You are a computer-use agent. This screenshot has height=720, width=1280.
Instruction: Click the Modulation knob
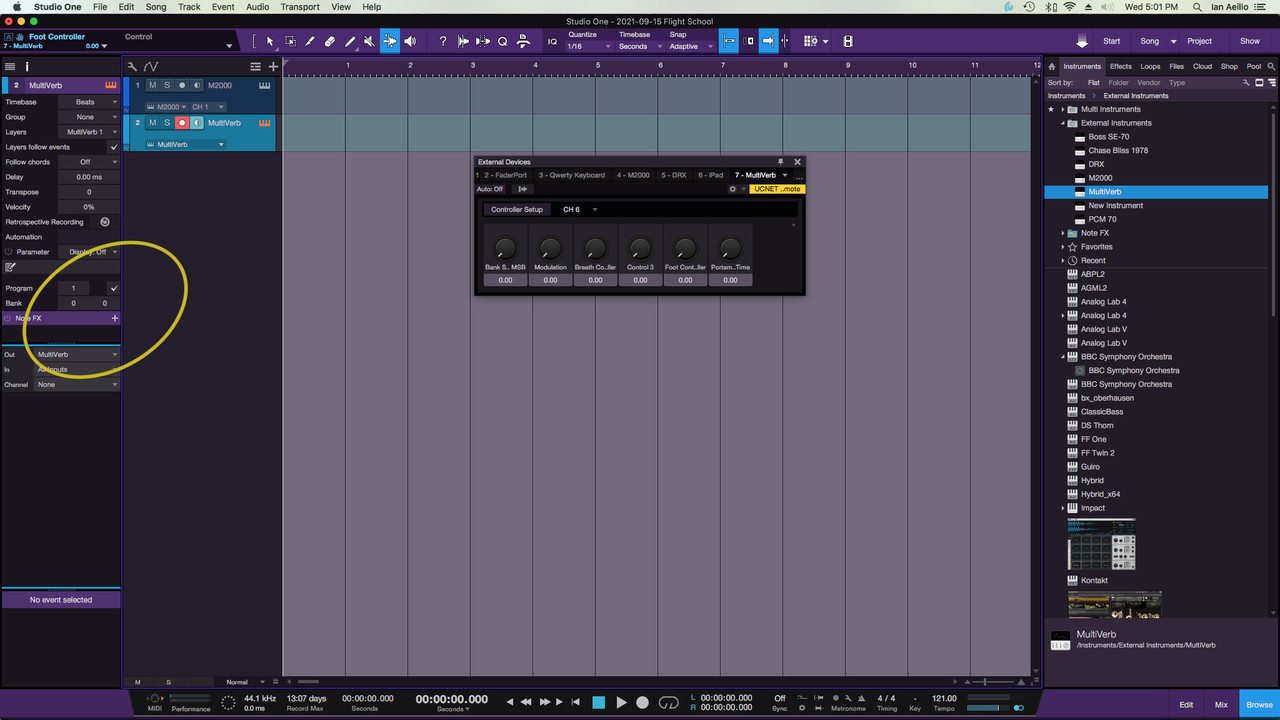[x=550, y=248]
